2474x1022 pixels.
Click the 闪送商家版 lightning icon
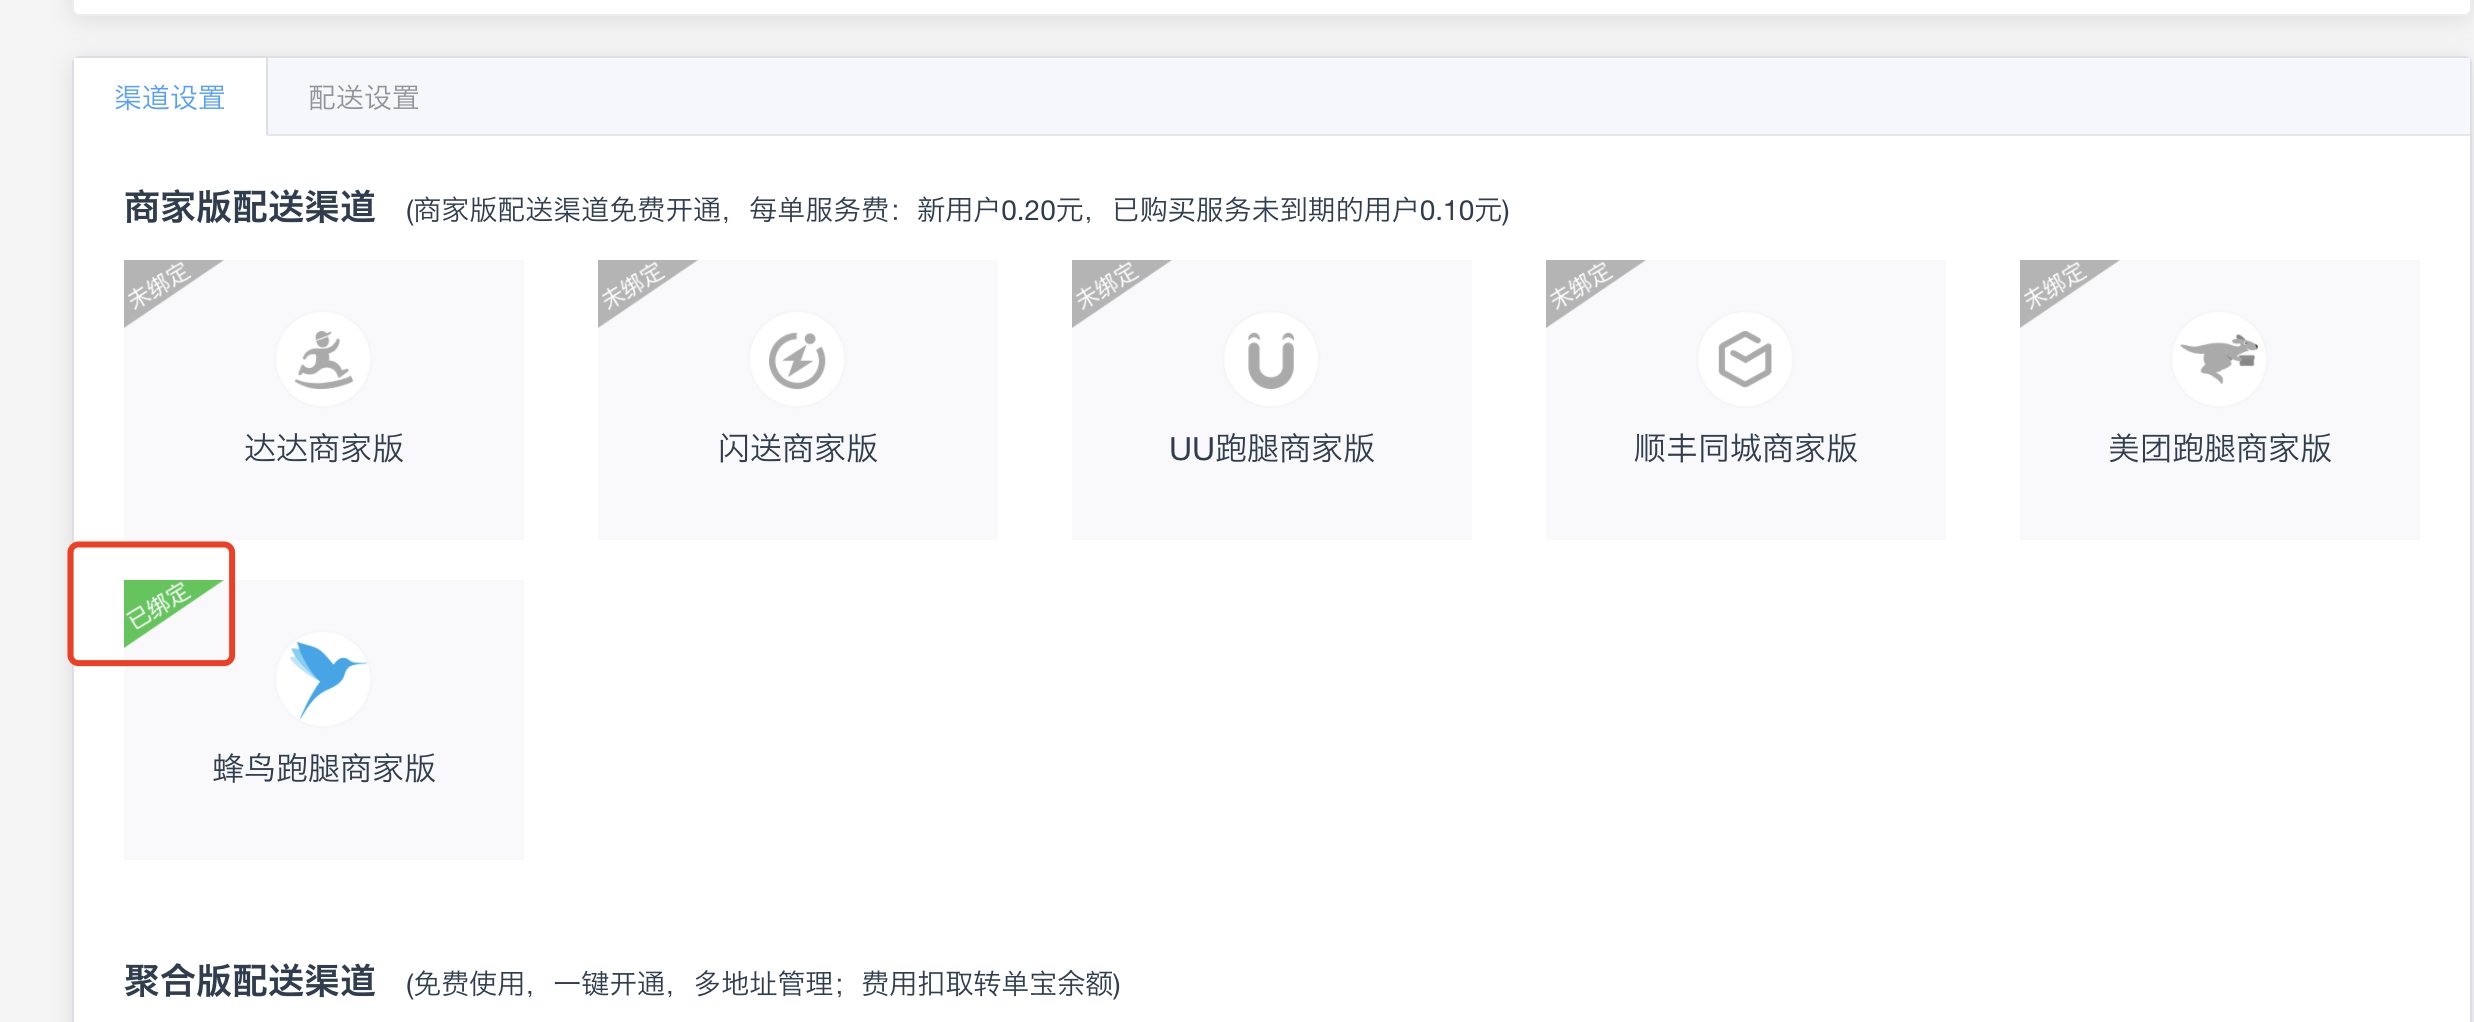click(797, 359)
